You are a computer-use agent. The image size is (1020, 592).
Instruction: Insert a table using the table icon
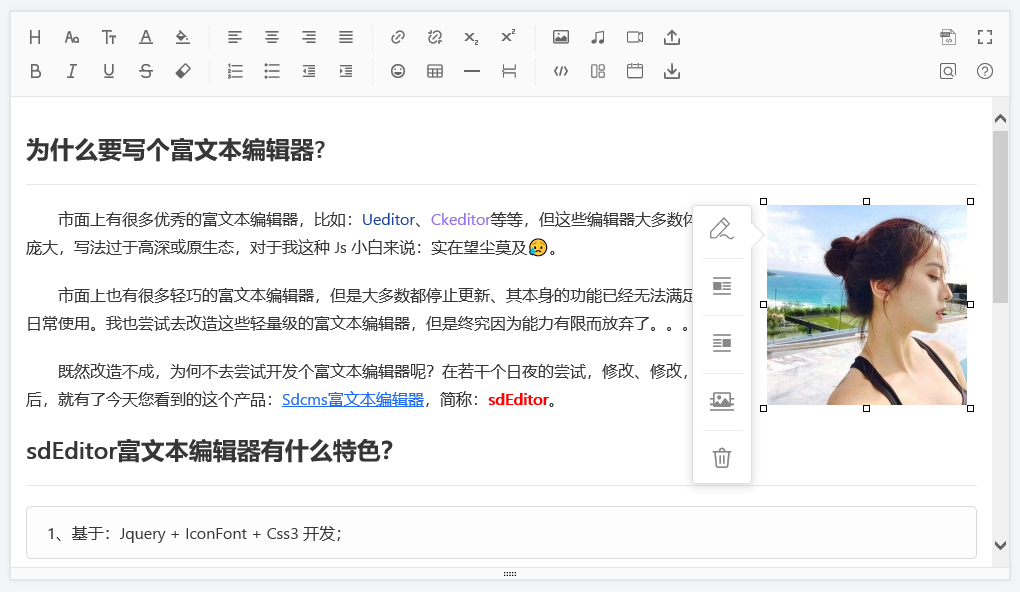[x=435, y=71]
